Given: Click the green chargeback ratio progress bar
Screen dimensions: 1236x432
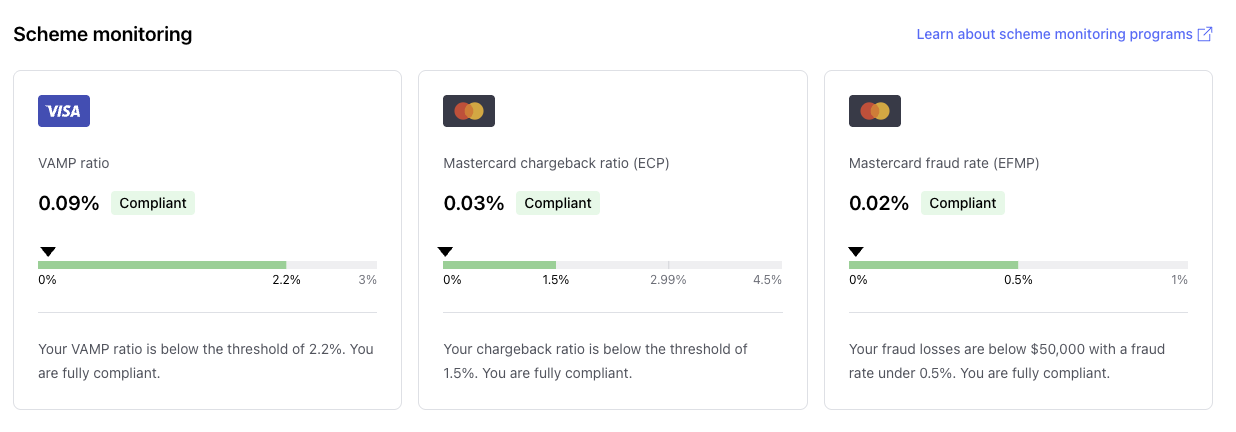Looking at the screenshot, I should coord(499,265).
